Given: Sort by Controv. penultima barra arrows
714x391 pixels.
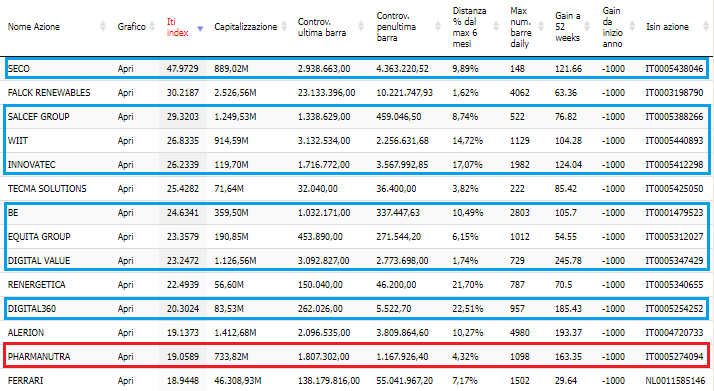Looking at the screenshot, I should pyautogui.click(x=438, y=27).
